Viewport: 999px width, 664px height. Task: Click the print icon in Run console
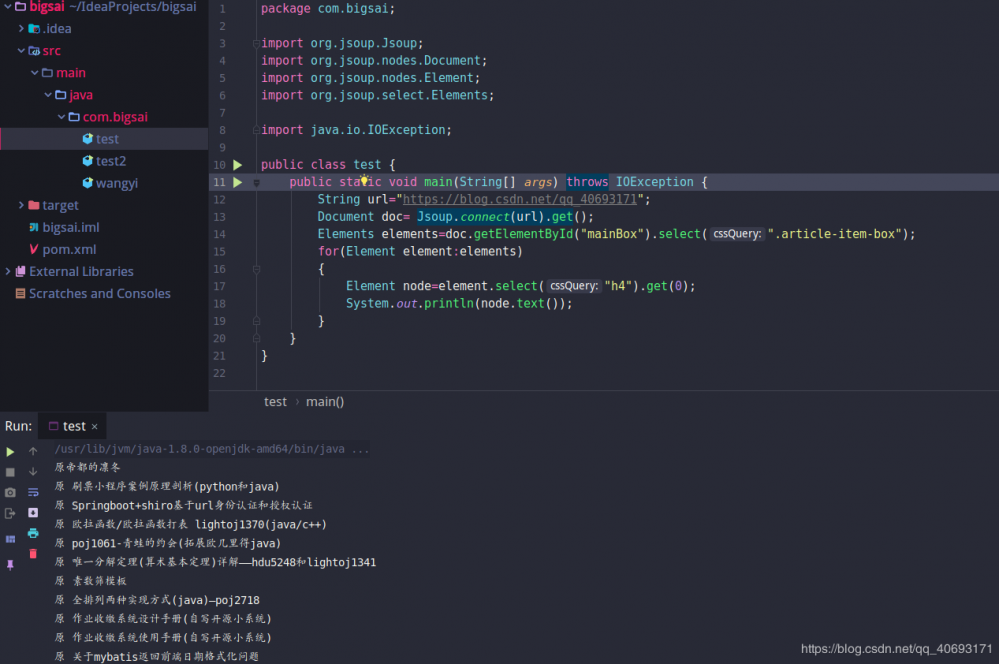click(x=33, y=533)
